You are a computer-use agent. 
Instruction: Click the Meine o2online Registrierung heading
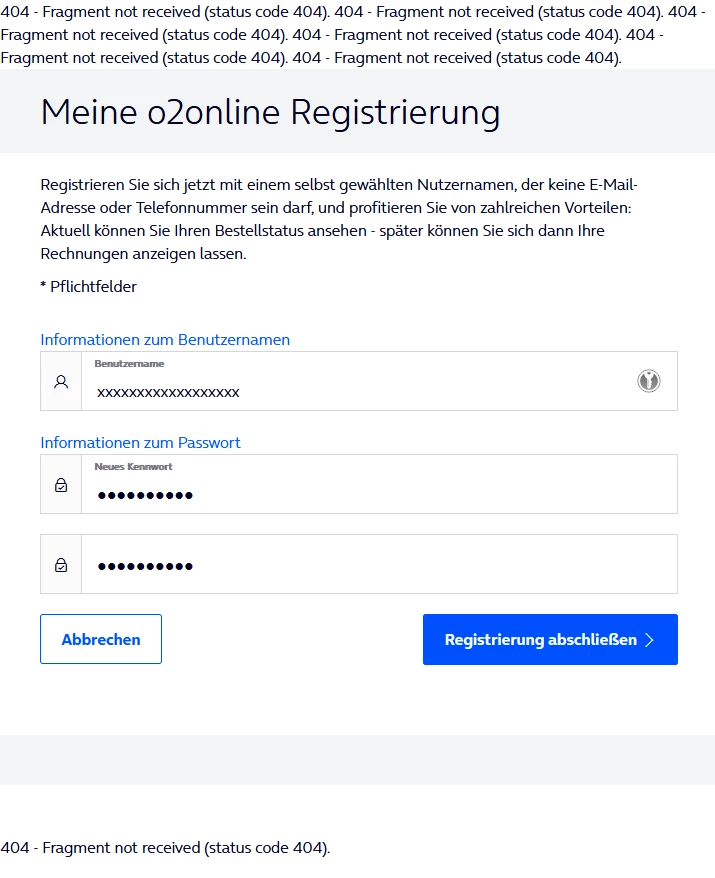[x=270, y=112]
